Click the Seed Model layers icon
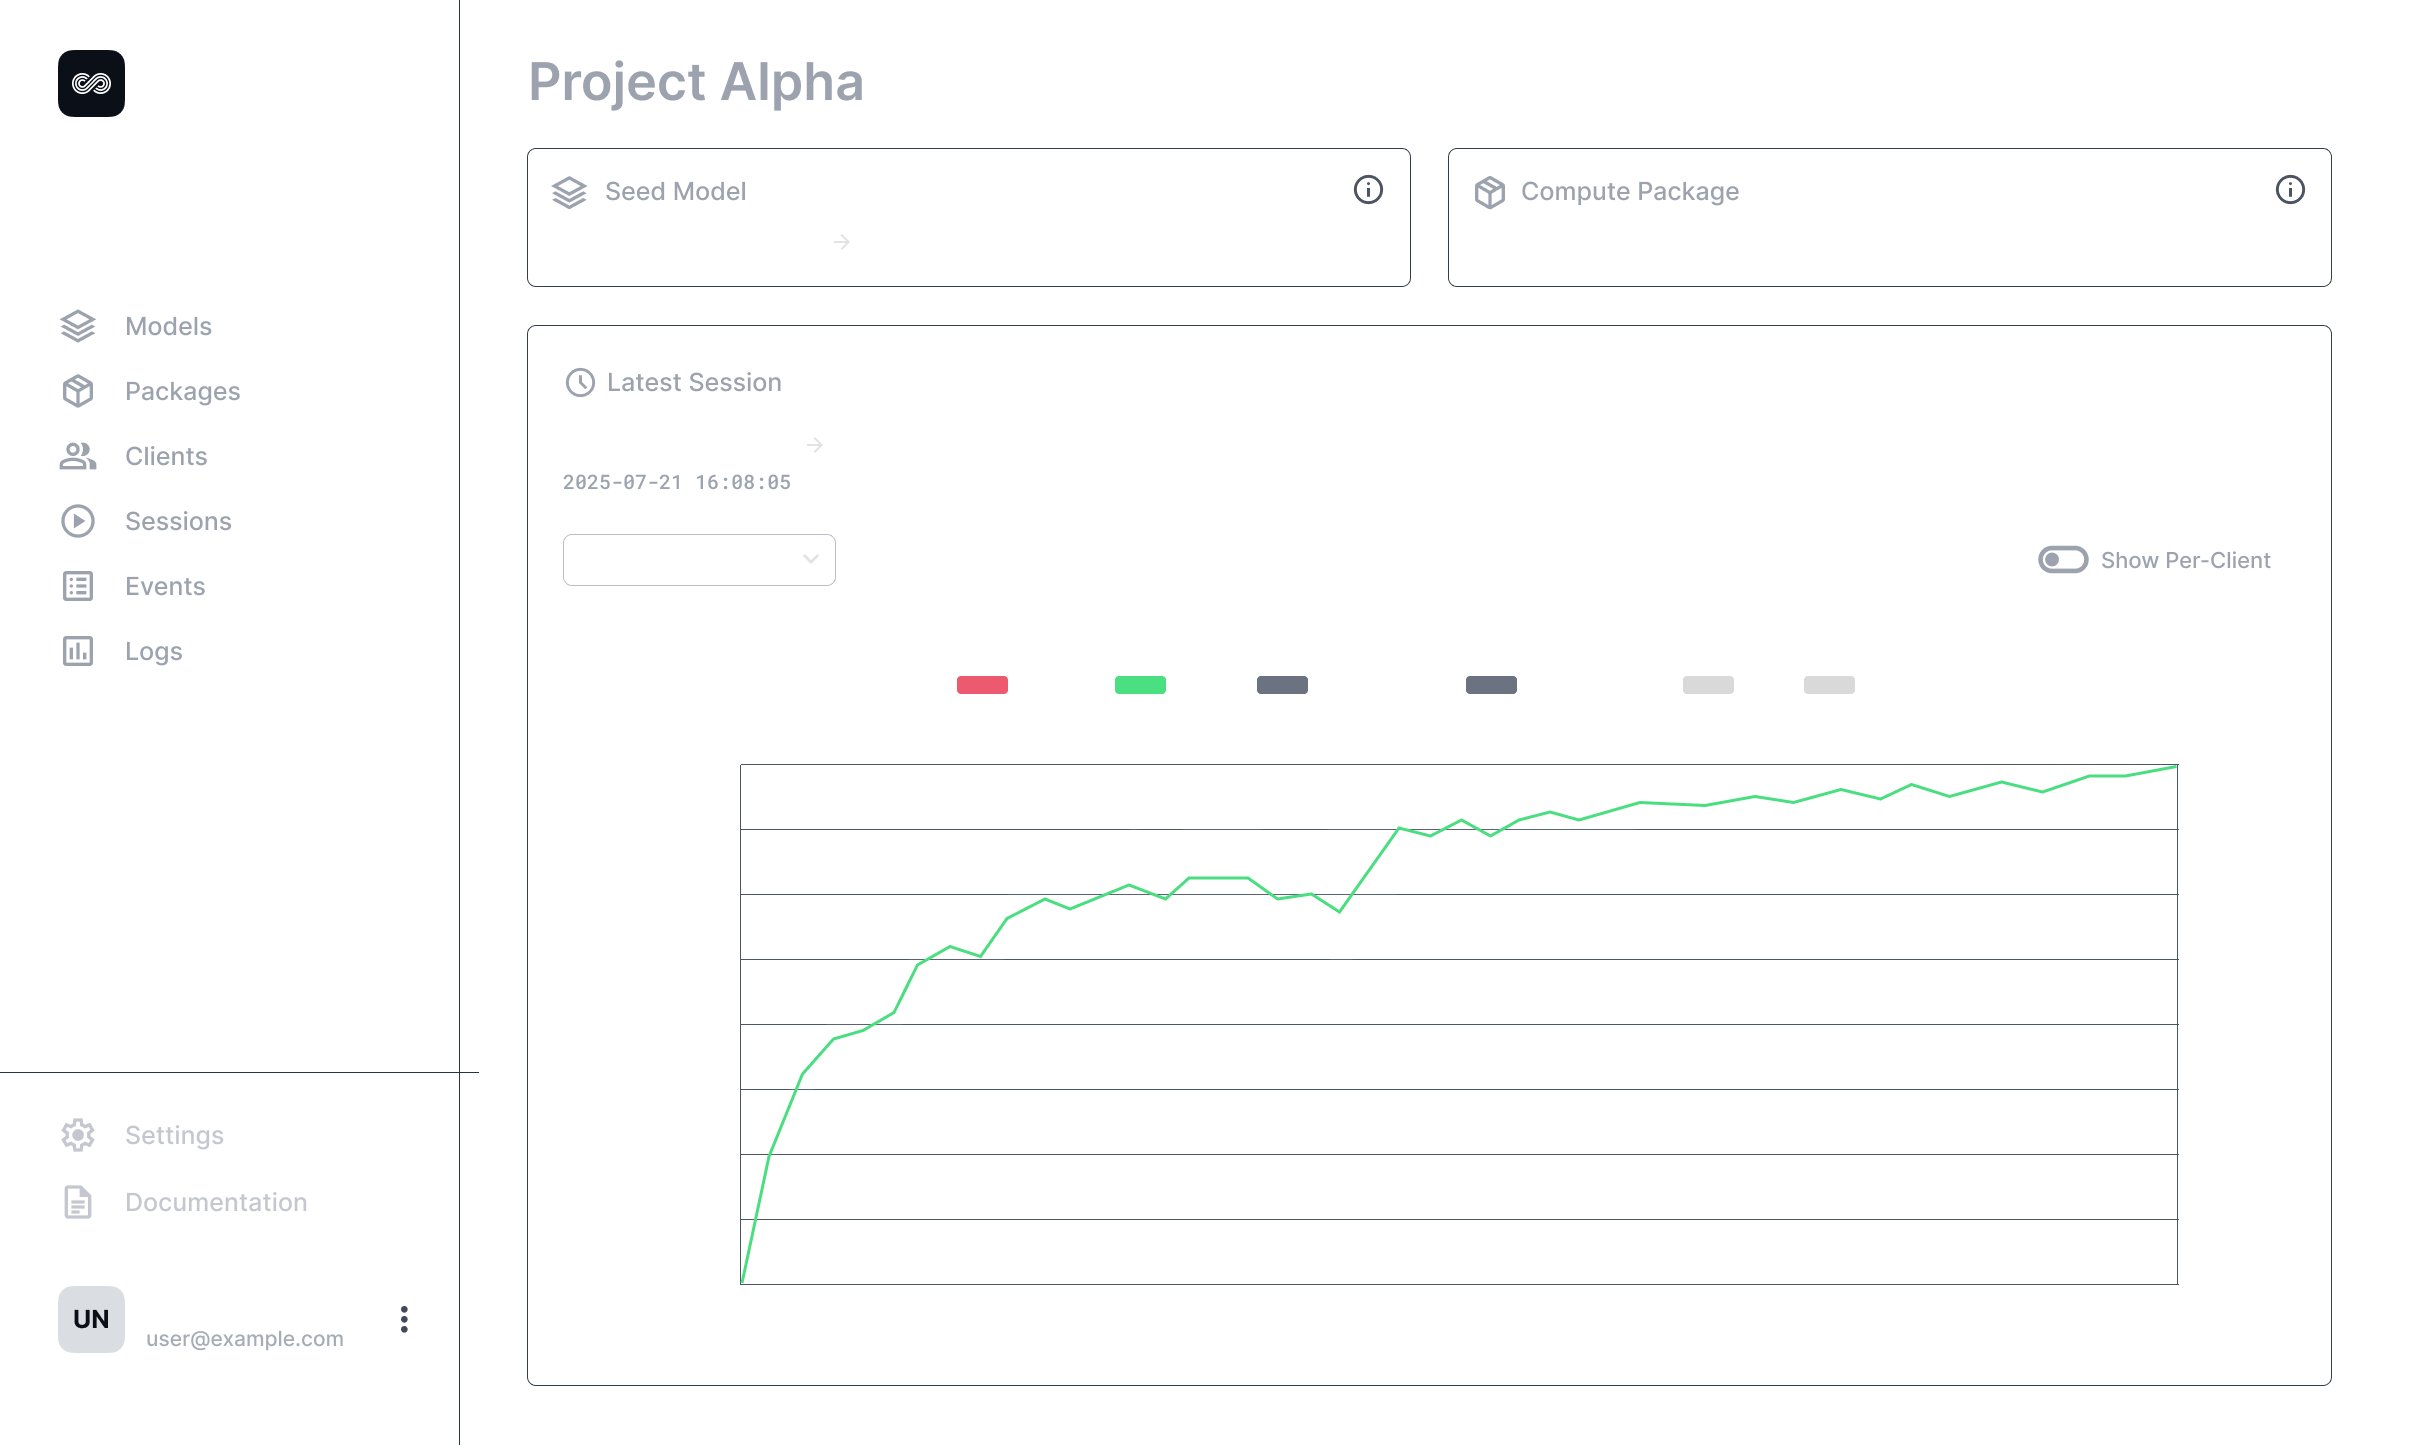Viewport: 2432px width, 1445px height. pyautogui.click(x=569, y=192)
